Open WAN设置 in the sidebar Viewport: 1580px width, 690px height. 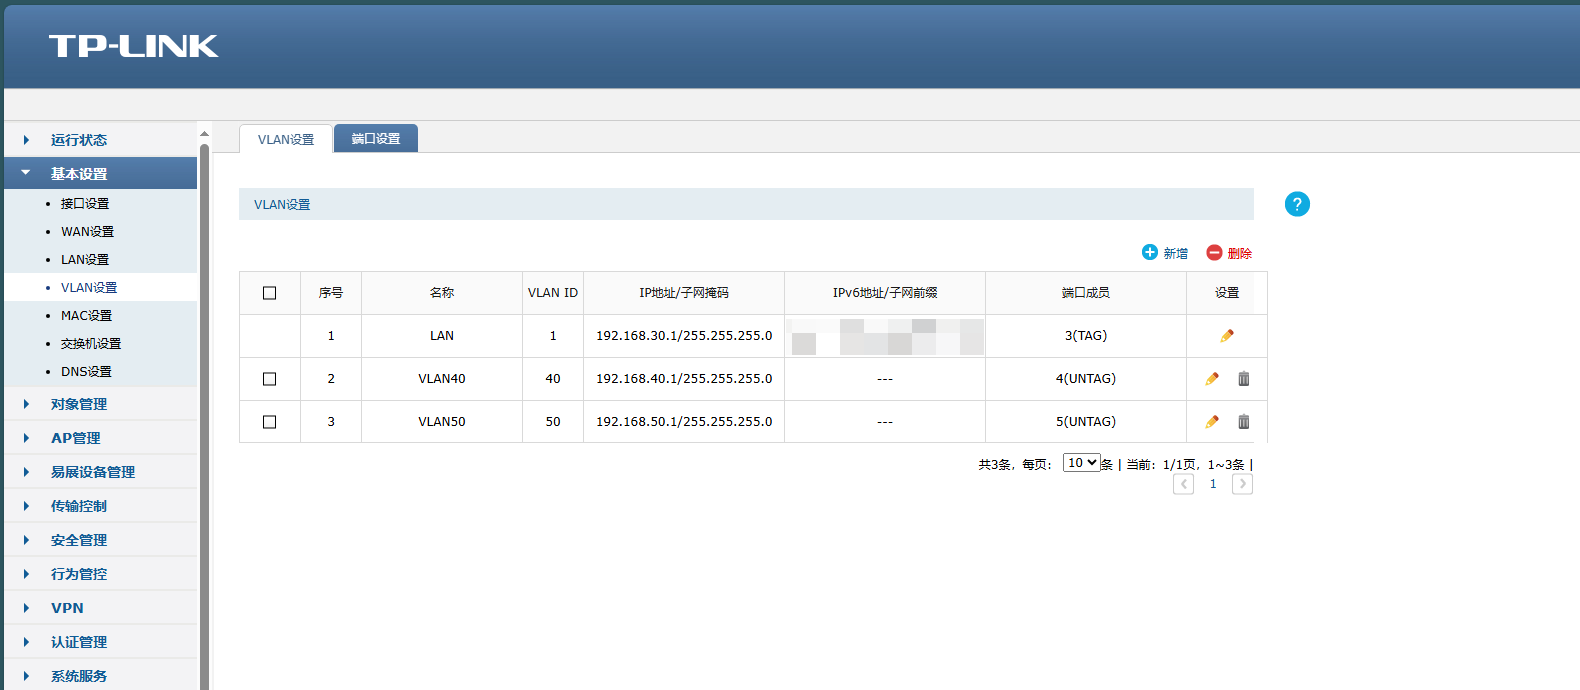87,231
